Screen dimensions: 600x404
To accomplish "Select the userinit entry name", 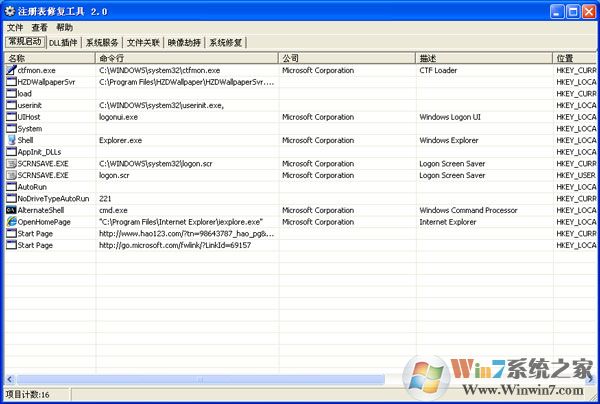I will coord(29,105).
